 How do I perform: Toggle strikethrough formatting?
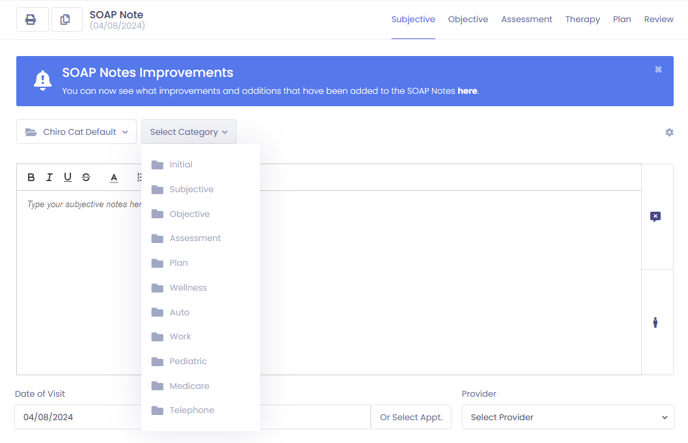[86, 177]
